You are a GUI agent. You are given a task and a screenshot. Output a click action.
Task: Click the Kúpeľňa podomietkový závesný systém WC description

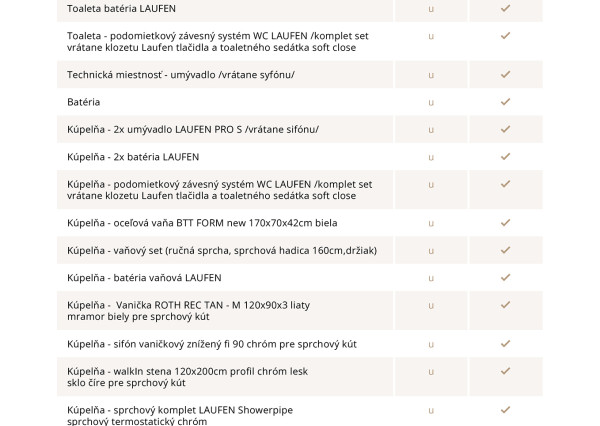pos(219,190)
